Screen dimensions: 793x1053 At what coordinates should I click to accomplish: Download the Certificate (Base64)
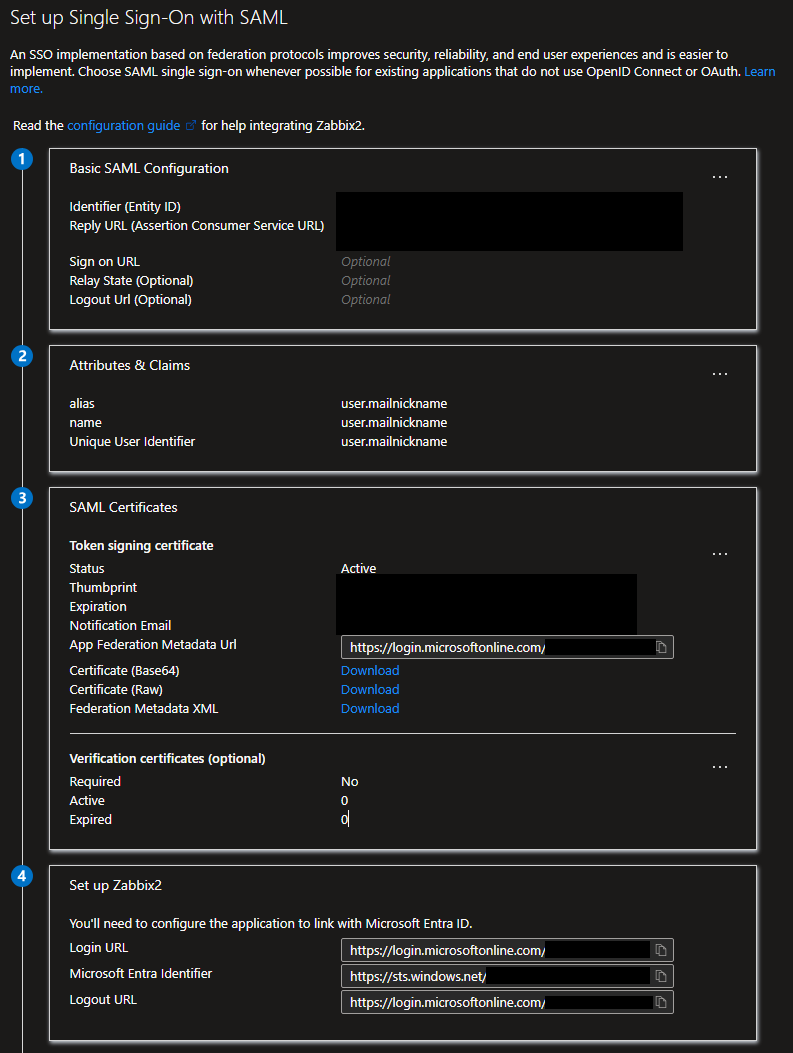[370, 671]
